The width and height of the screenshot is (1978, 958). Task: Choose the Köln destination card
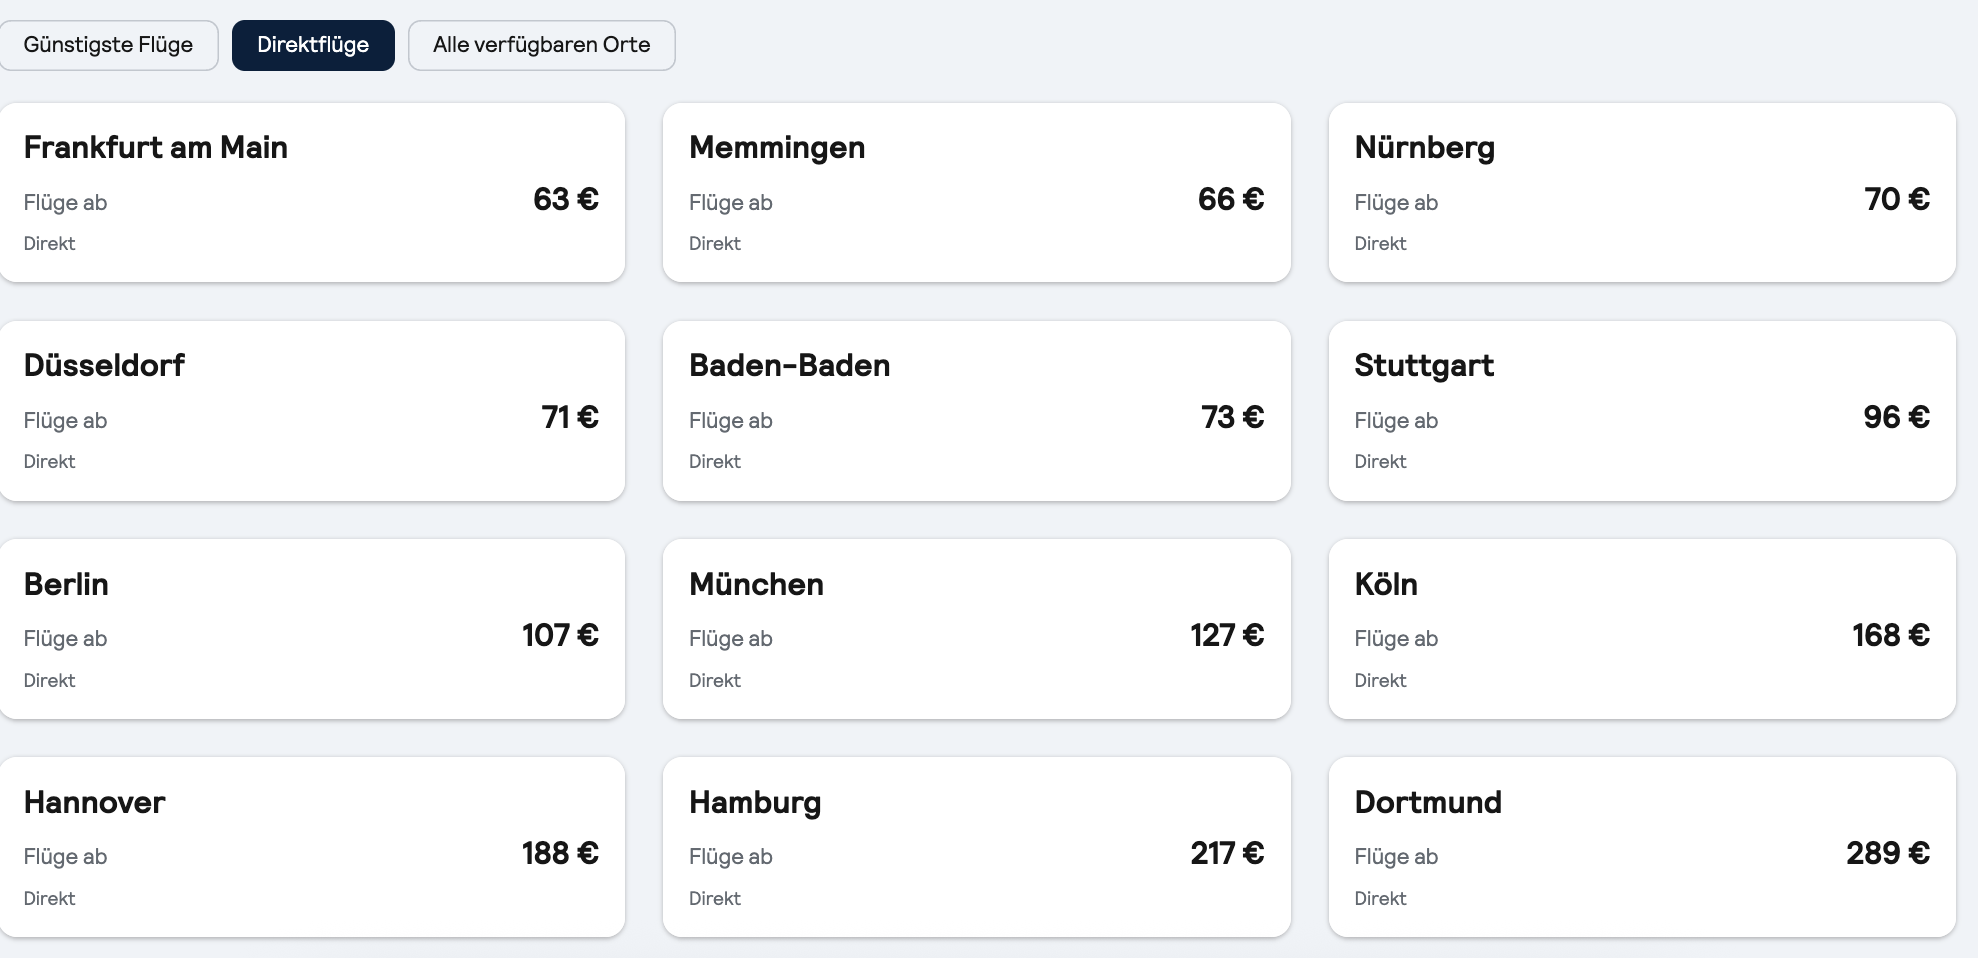click(x=1642, y=629)
